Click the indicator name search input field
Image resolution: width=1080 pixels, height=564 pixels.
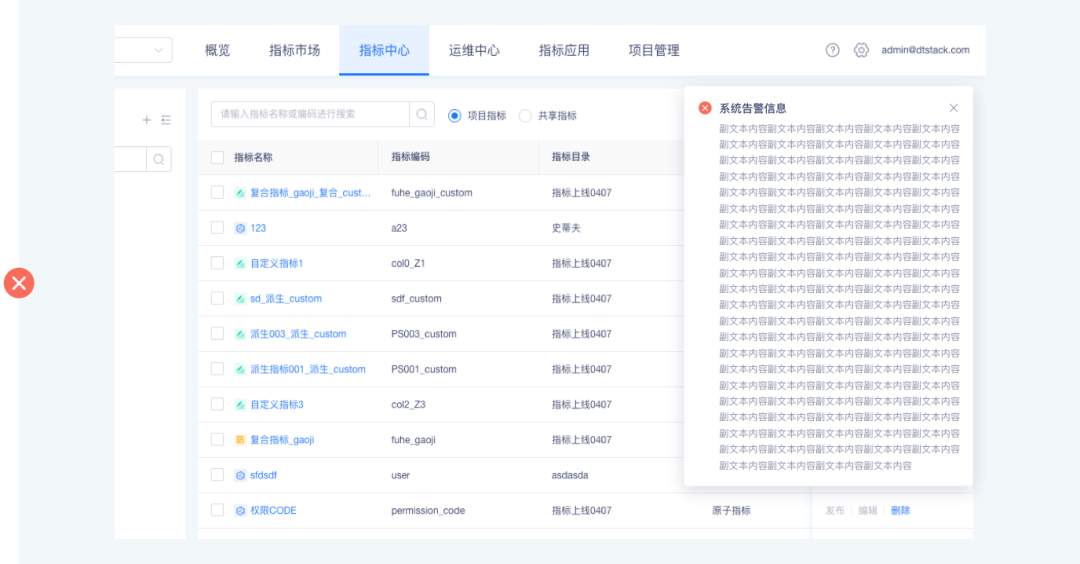310,115
